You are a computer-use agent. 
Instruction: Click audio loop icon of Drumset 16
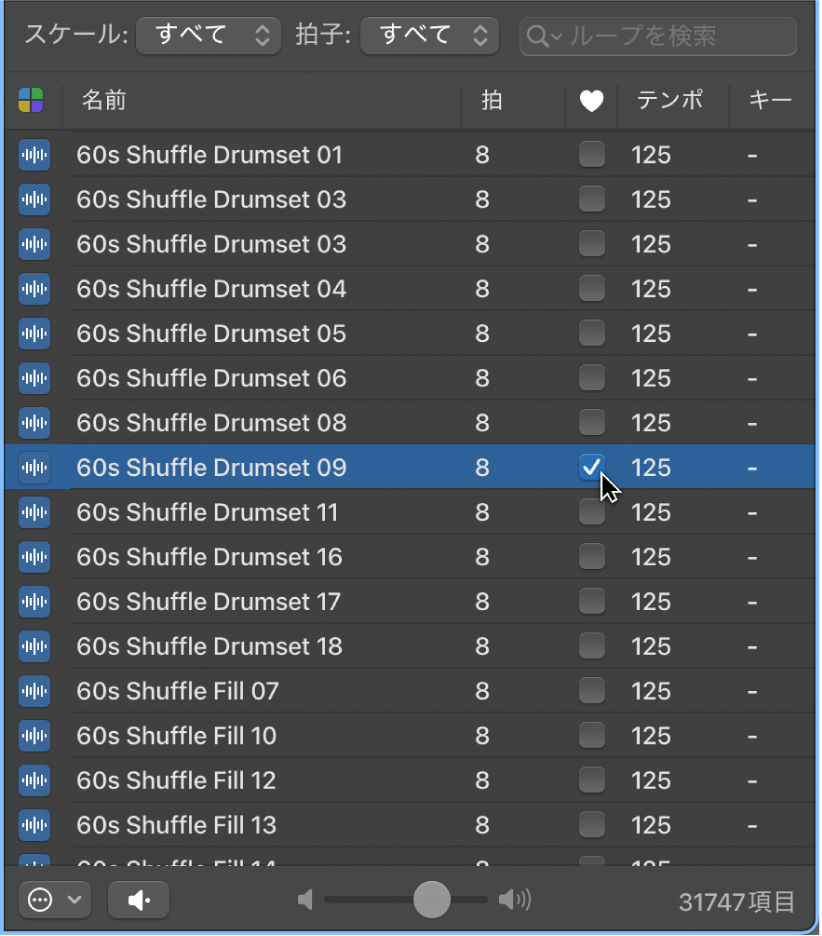pyautogui.click(x=34, y=557)
